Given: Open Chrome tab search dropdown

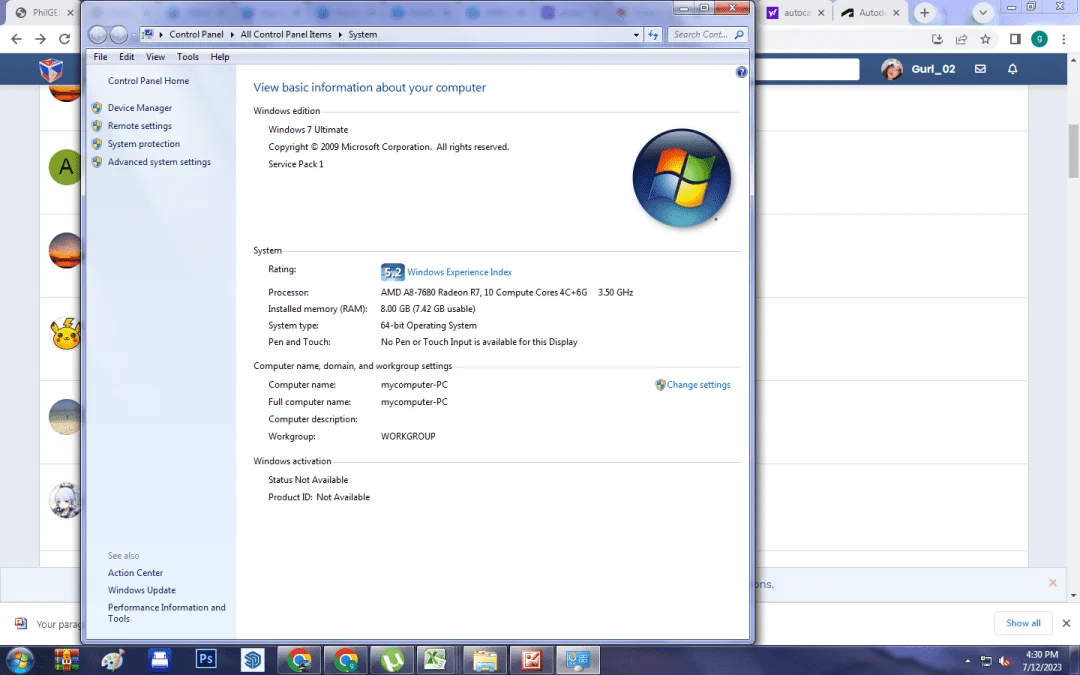Looking at the screenshot, I should coord(983,12).
